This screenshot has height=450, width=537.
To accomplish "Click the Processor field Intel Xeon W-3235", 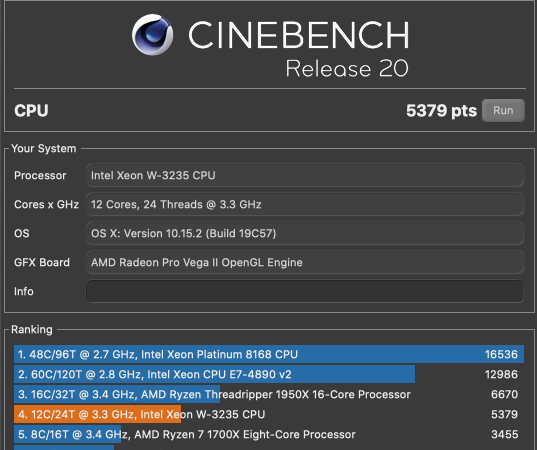I will tap(304, 175).
